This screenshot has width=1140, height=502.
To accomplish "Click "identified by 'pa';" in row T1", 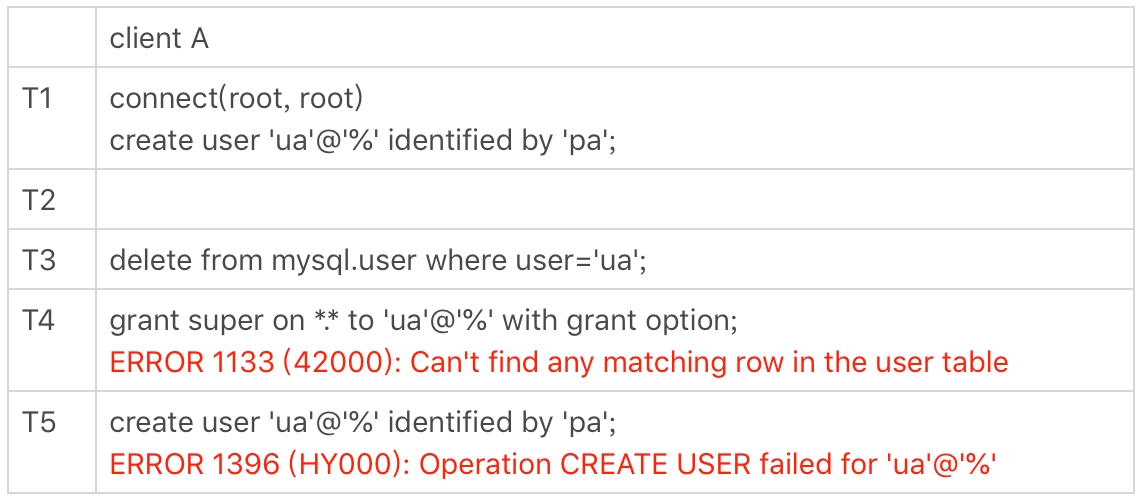I will coord(501,140).
